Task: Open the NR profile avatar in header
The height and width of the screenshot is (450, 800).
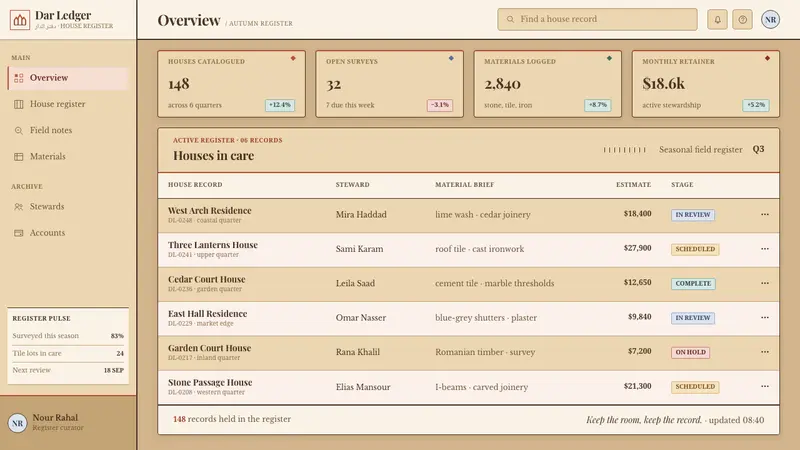Action: coord(770,19)
